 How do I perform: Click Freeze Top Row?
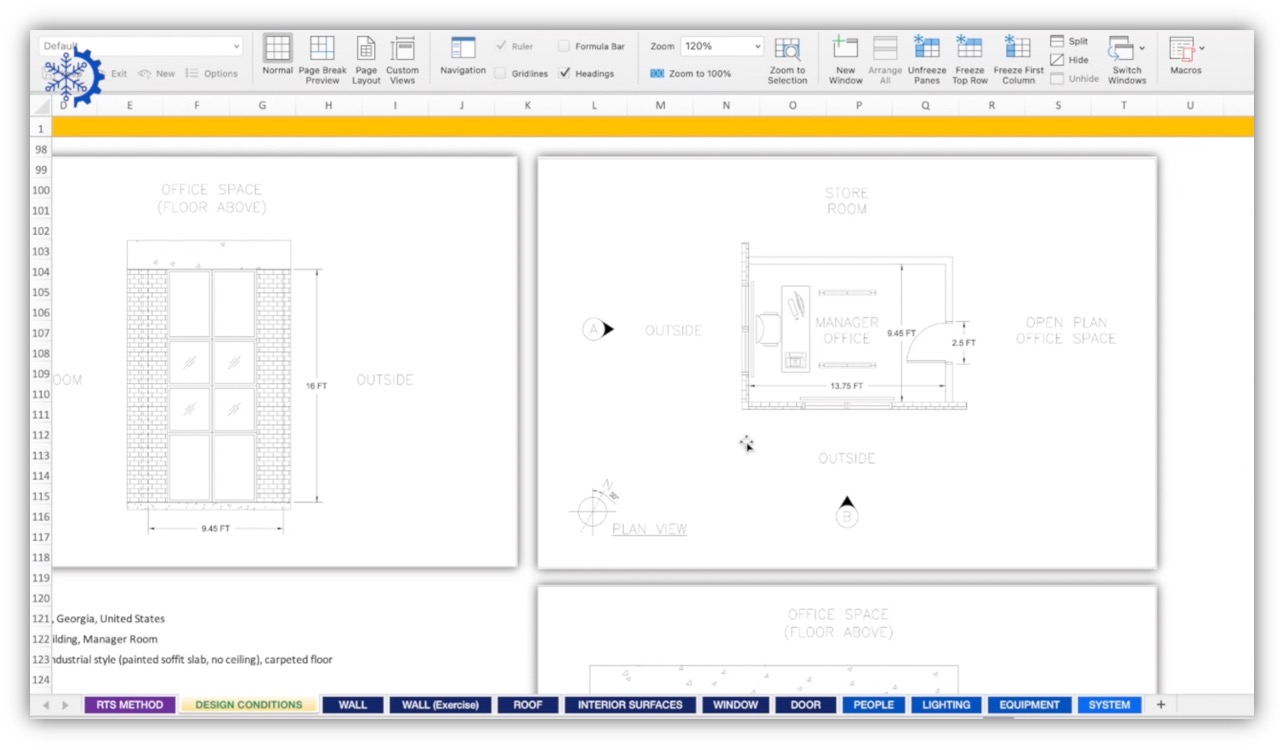coord(969,49)
